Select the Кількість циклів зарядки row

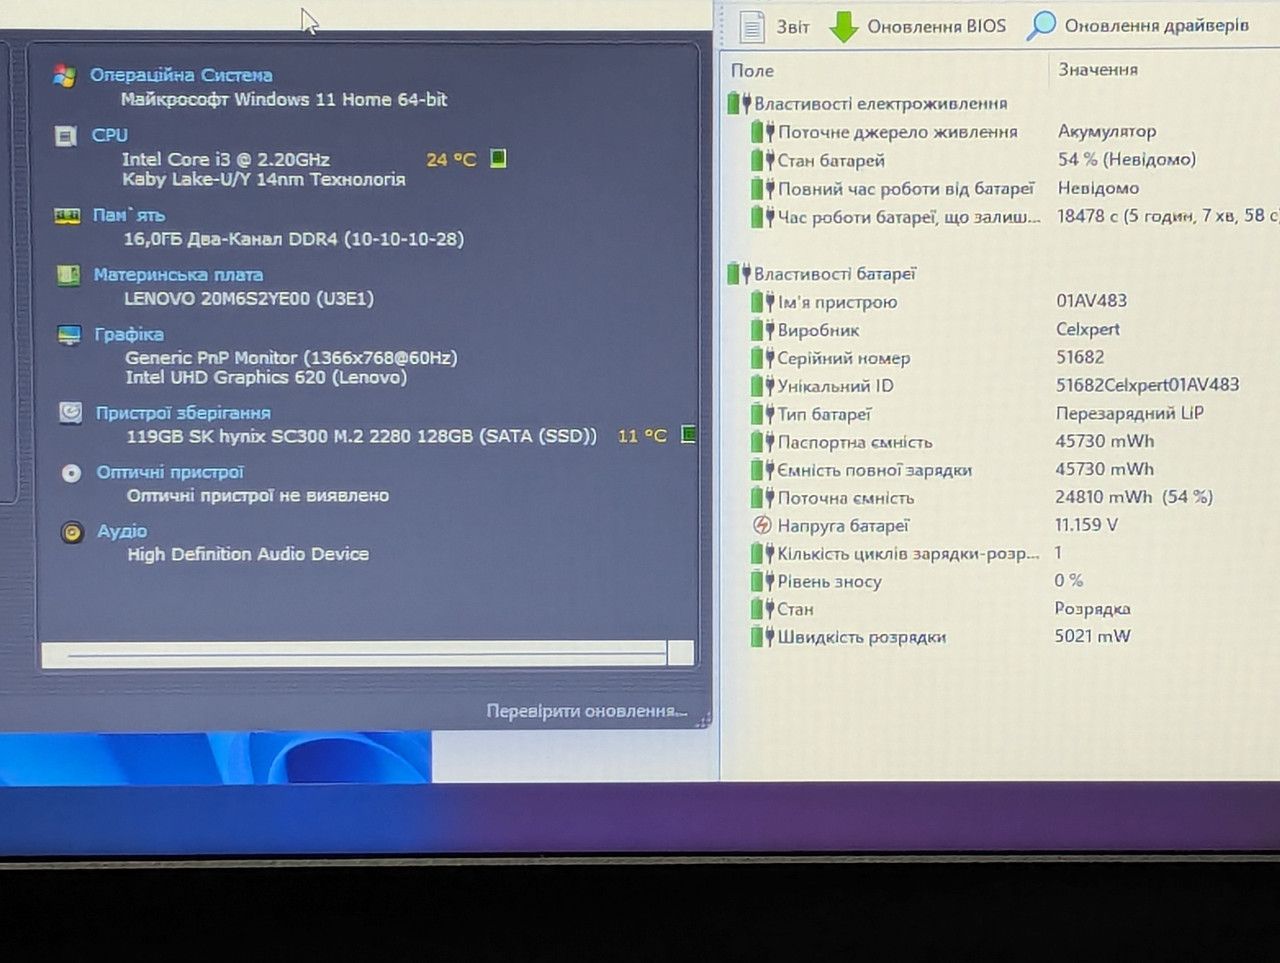pos(1015,553)
